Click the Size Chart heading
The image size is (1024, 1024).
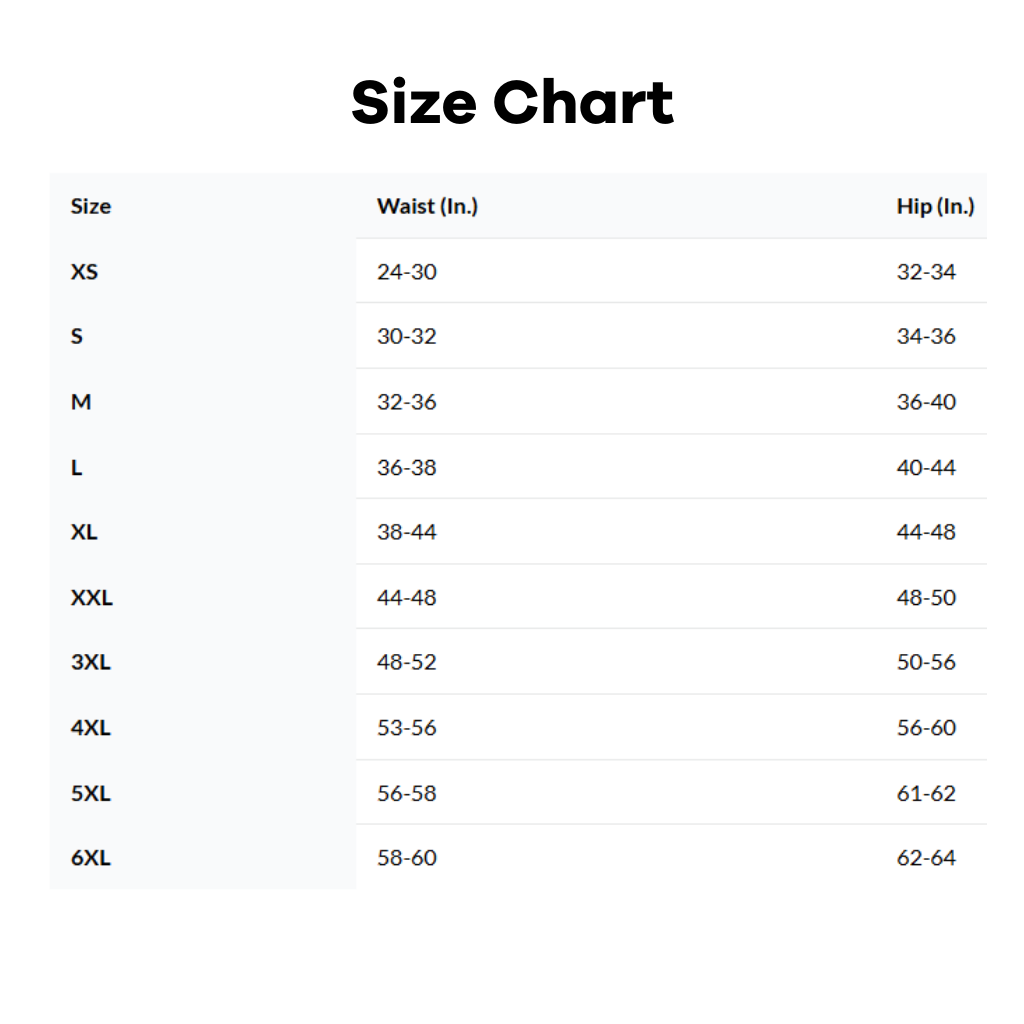512,103
